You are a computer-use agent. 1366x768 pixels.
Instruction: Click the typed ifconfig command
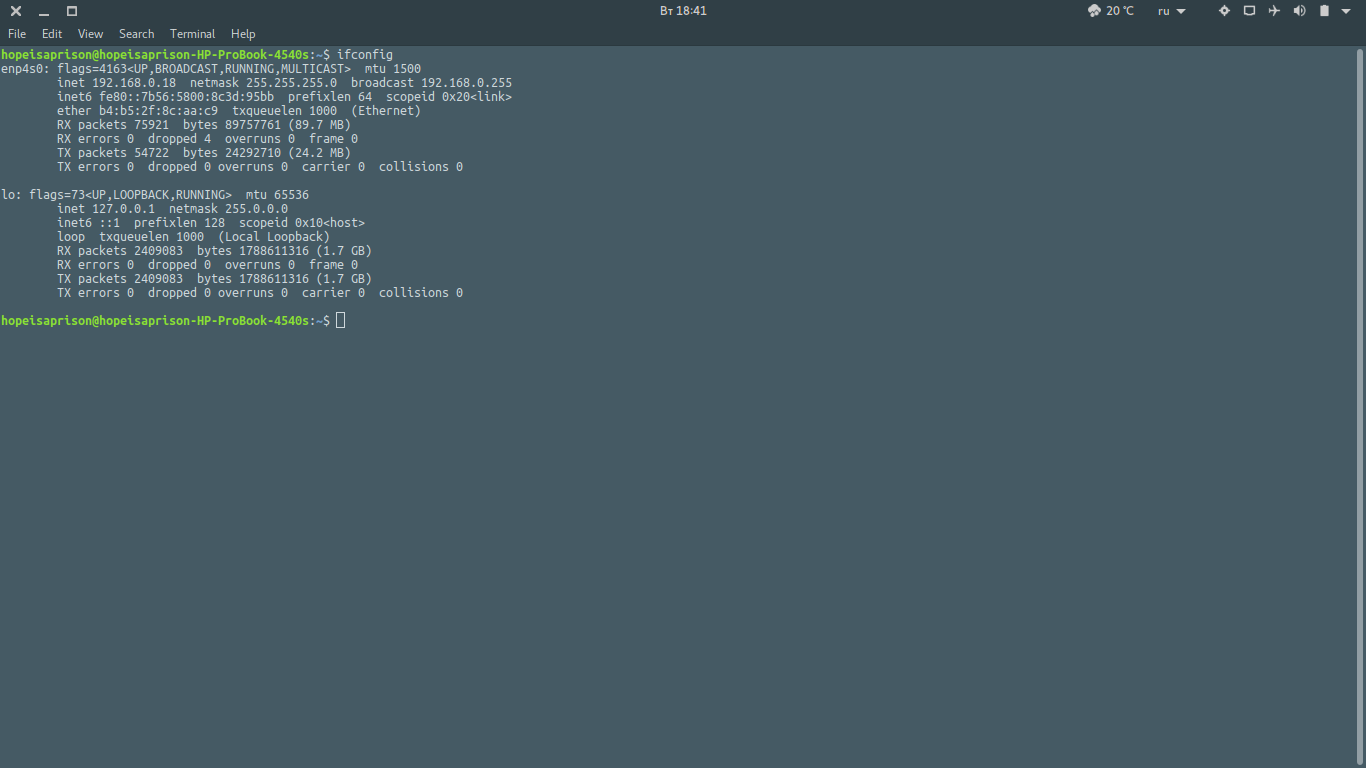pos(365,54)
